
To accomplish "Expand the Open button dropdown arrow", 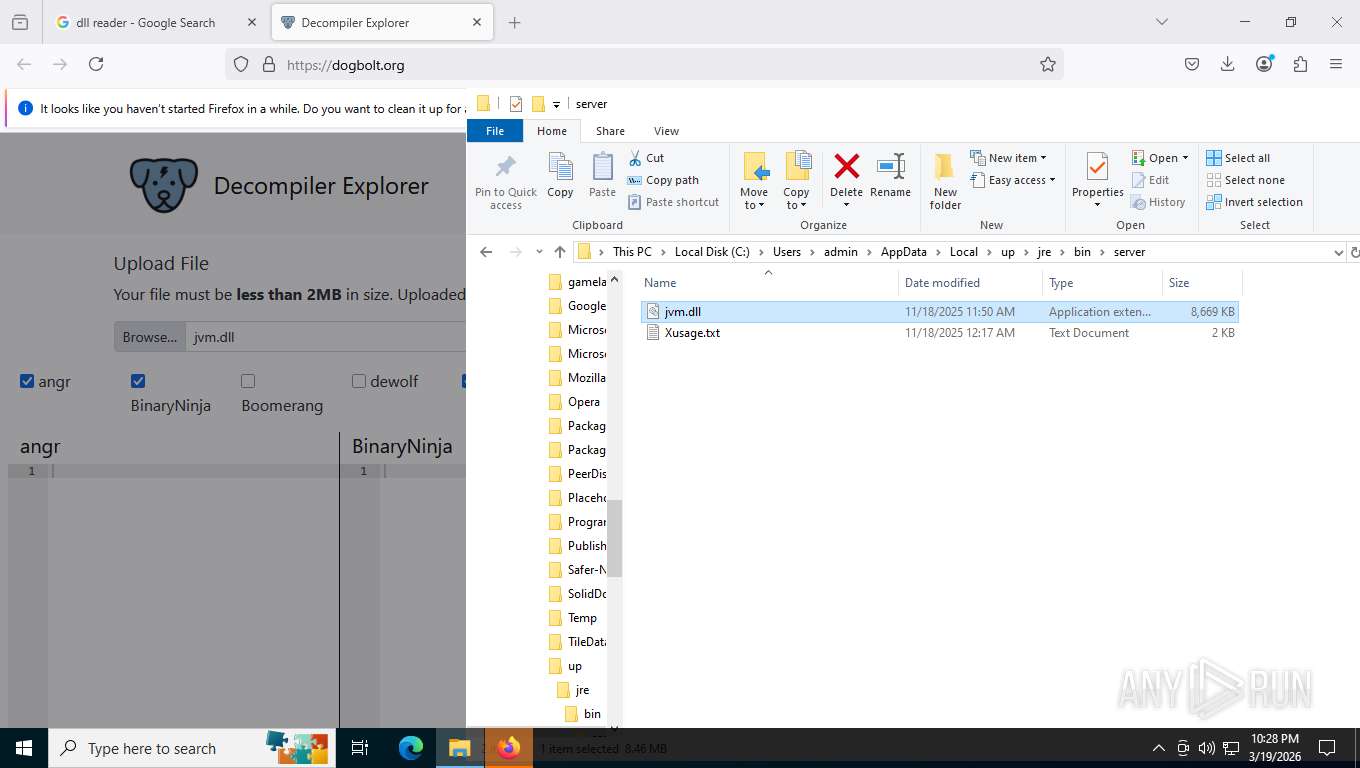I will pos(1185,158).
